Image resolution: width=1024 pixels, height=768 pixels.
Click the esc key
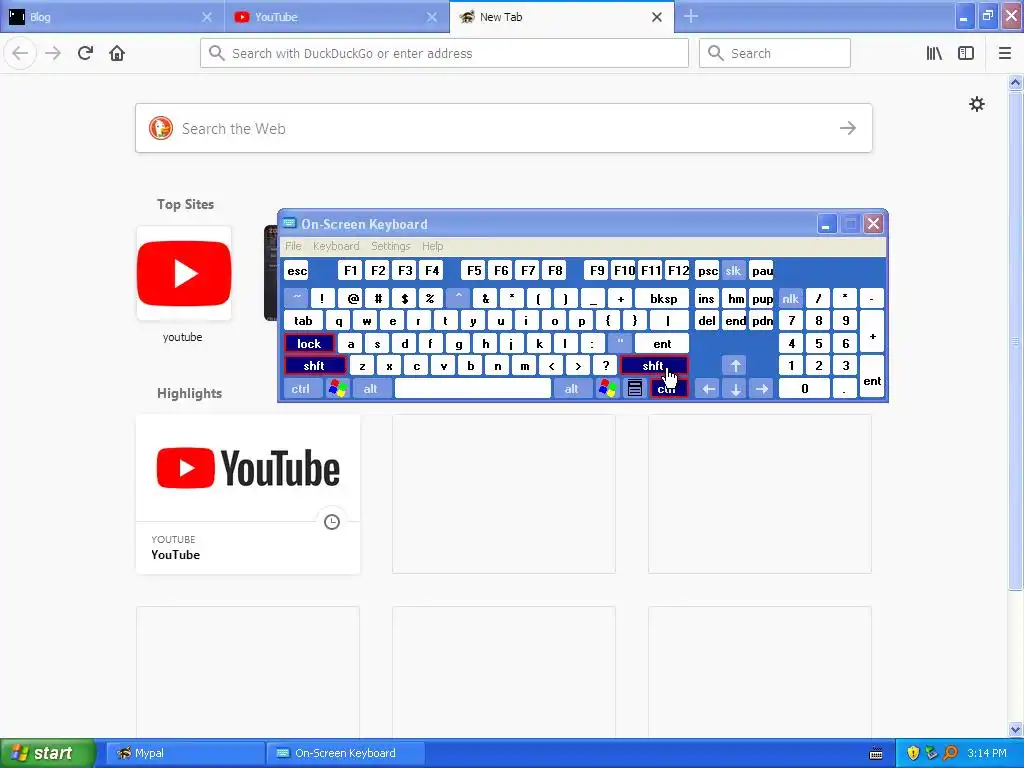click(x=296, y=270)
